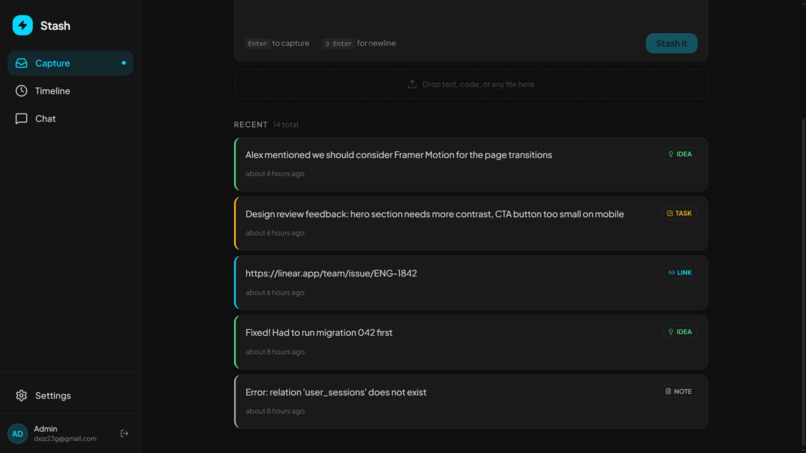Click the Enter key hint 'to capture'
The width and height of the screenshot is (806, 453).
[x=278, y=43]
